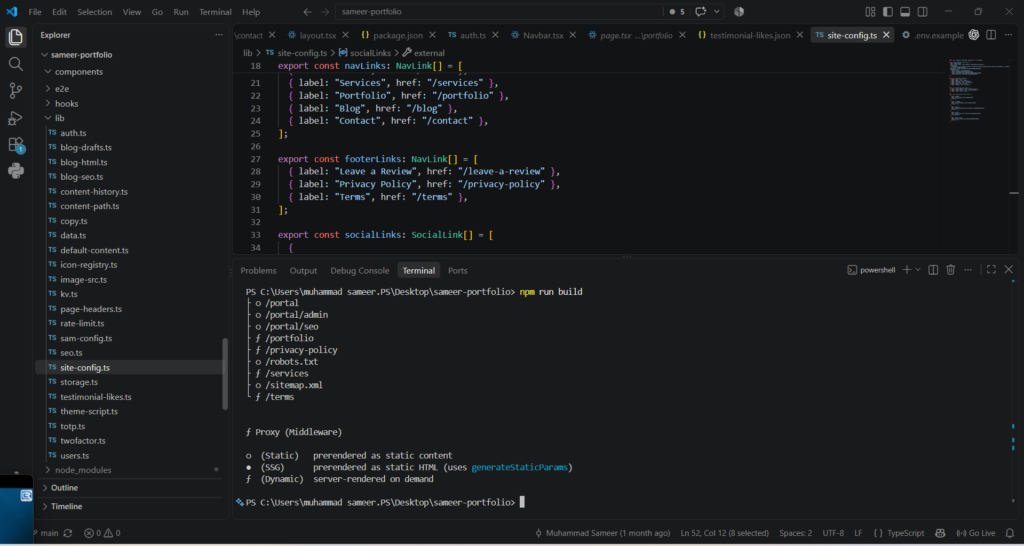Open the Extensions view with badge
Screen dimensions: 1024x546
point(16,145)
